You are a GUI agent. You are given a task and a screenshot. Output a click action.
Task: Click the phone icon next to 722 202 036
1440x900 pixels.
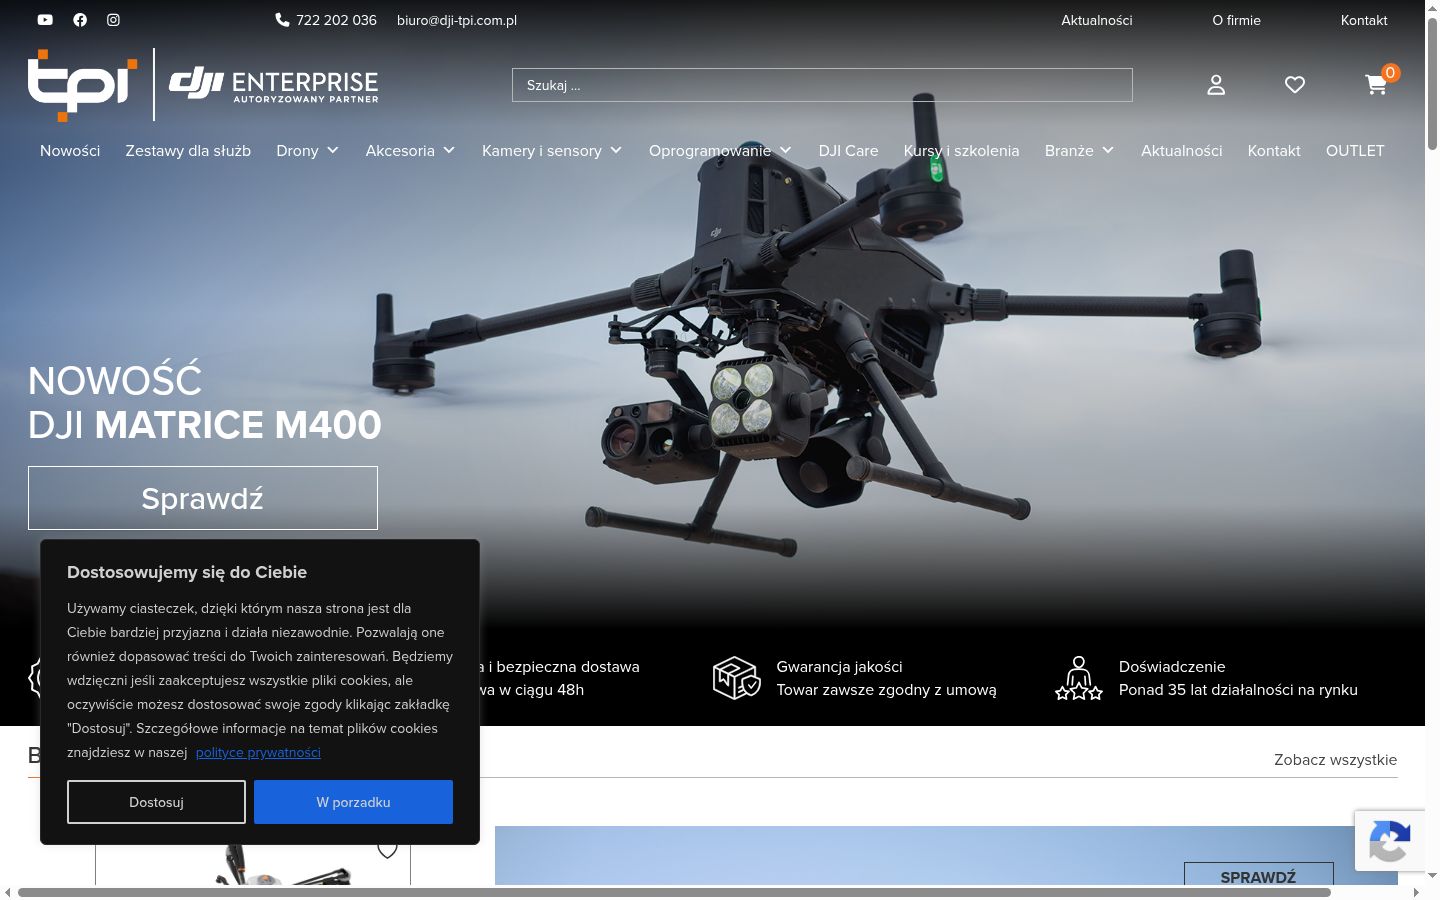tap(282, 20)
